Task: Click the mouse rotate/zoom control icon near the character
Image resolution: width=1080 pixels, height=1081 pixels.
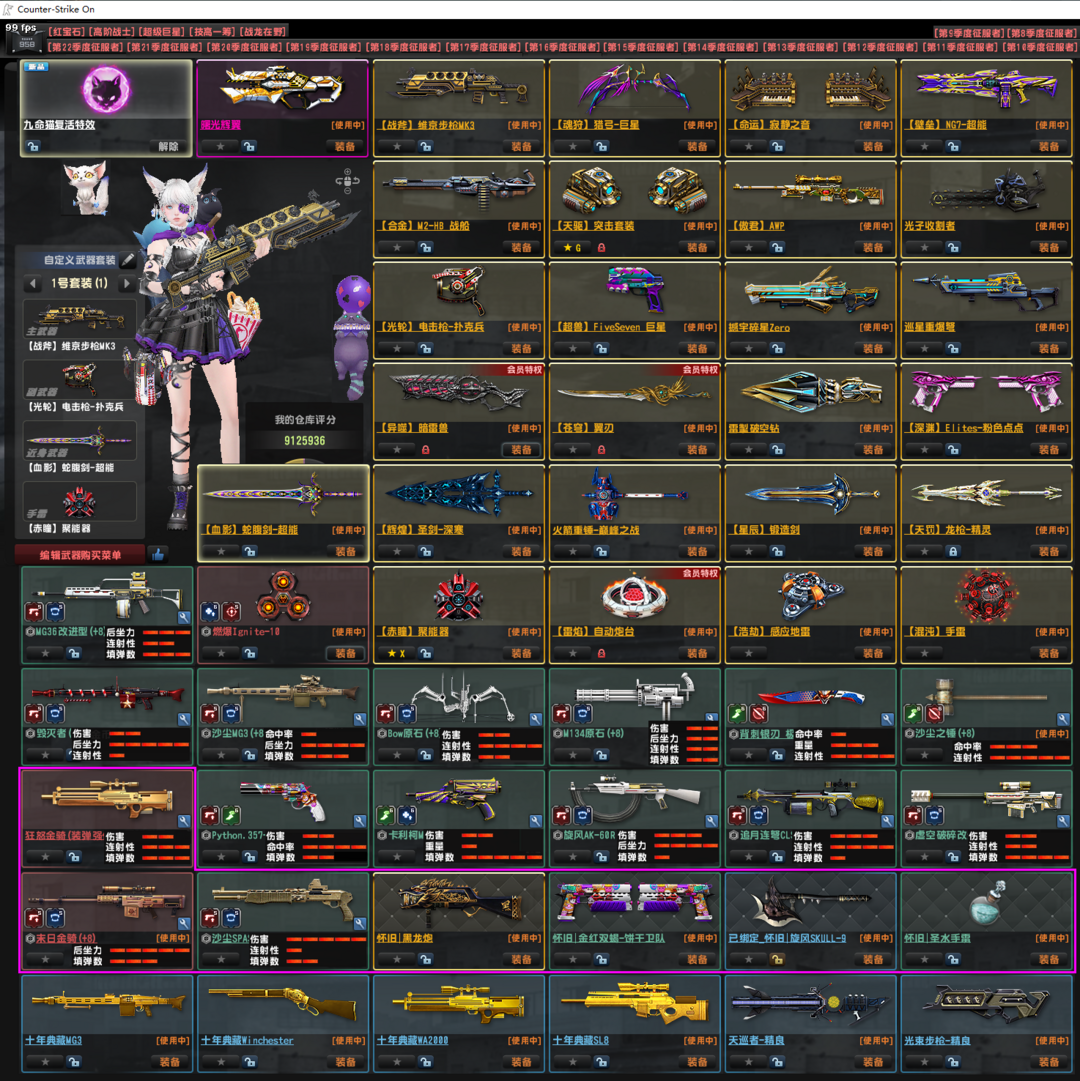Action: pyautogui.click(x=347, y=181)
